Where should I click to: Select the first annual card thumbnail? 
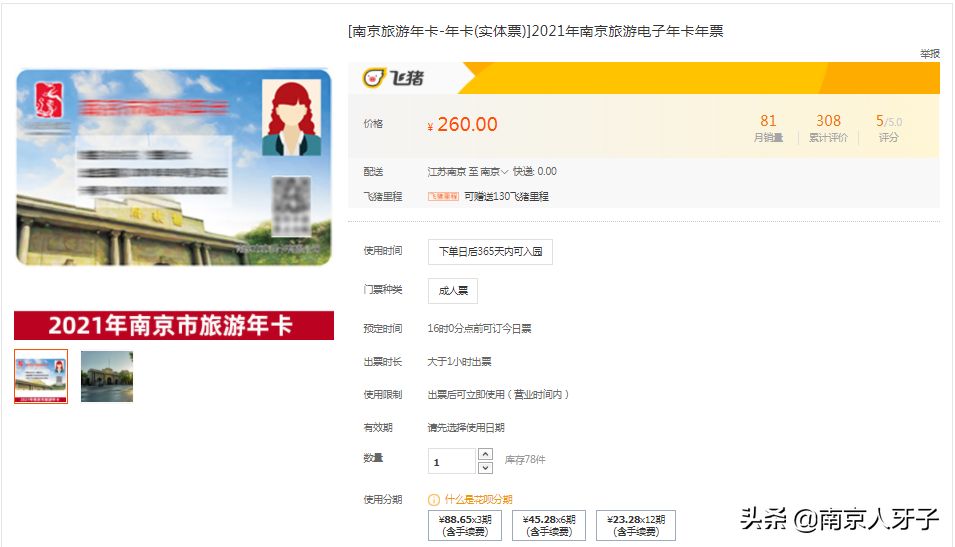(41, 376)
